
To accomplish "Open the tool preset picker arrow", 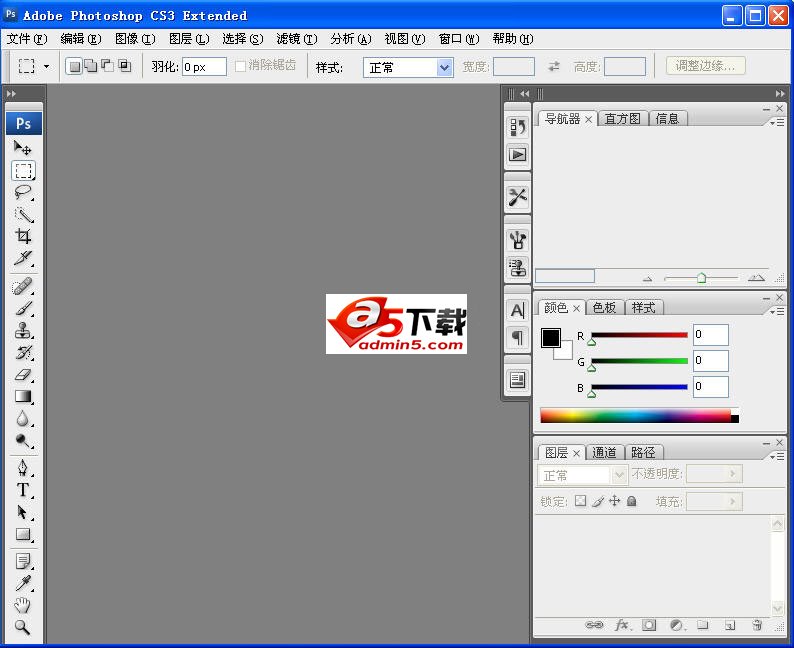I will pyautogui.click(x=46, y=67).
